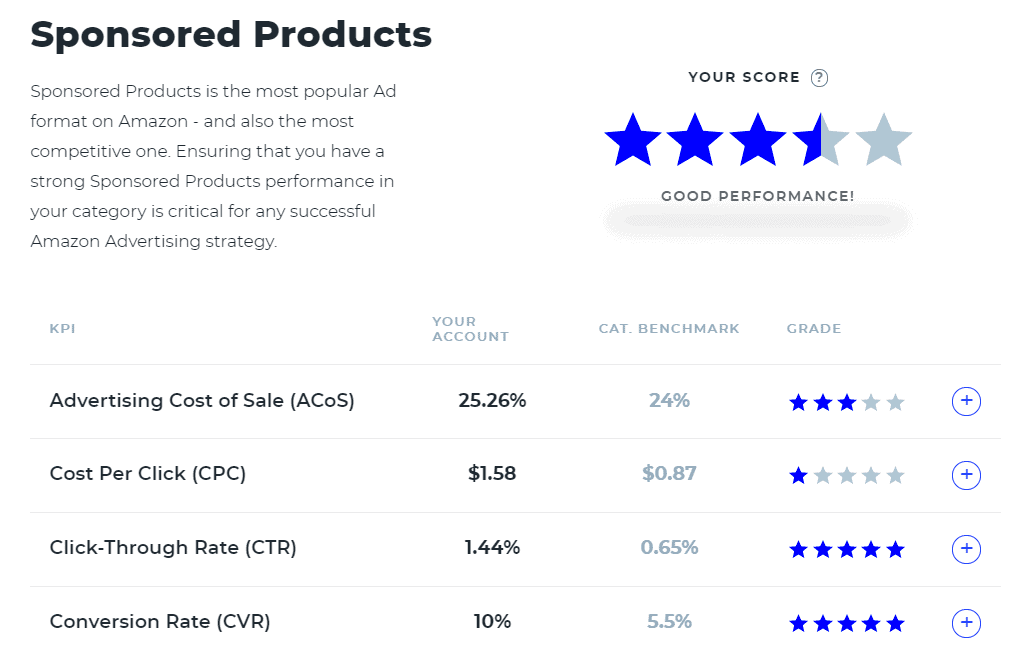Viewport: 1036px width, 654px height.
Task: Click the blurred bar under Good Performance
Action: click(757, 221)
